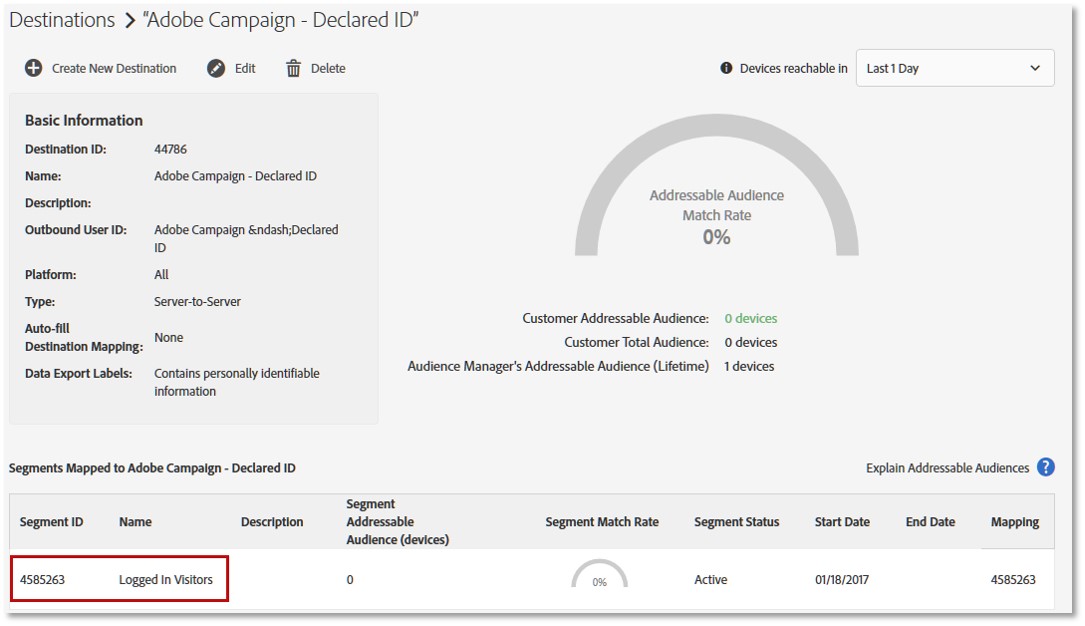
Task: Sort by Segment Status column header
Action: coord(736,522)
